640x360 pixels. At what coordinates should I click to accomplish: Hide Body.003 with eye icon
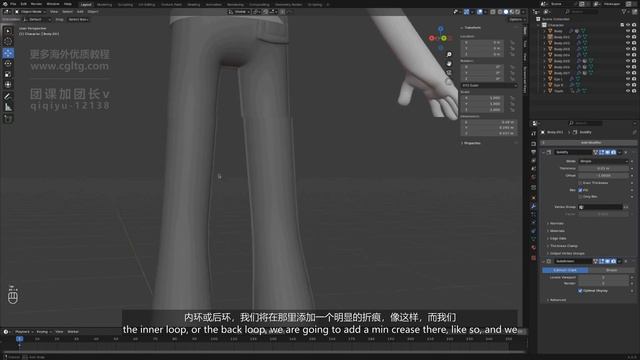point(628,49)
